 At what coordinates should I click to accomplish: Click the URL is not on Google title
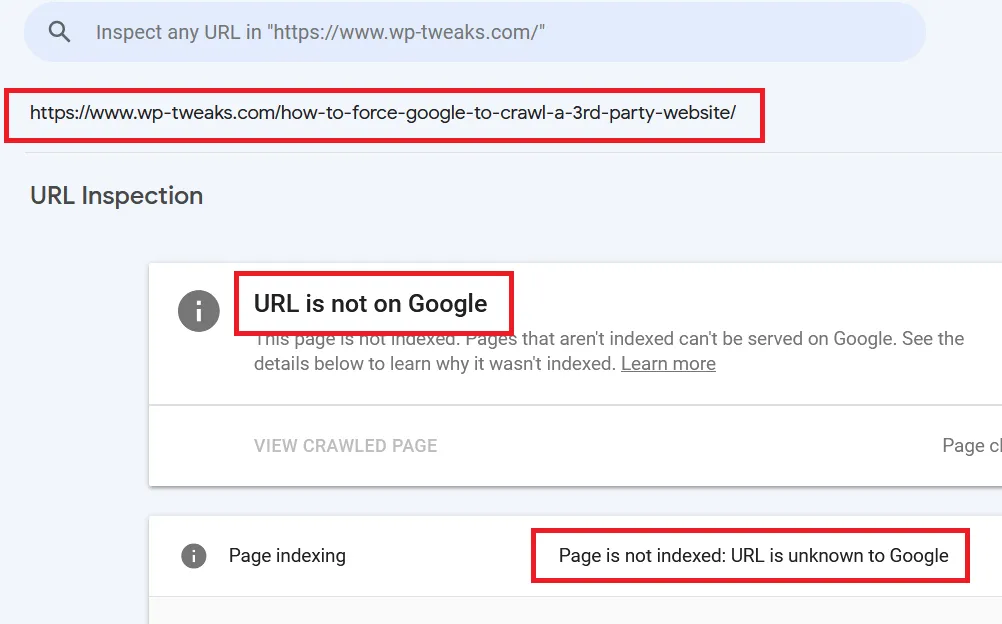pos(371,304)
